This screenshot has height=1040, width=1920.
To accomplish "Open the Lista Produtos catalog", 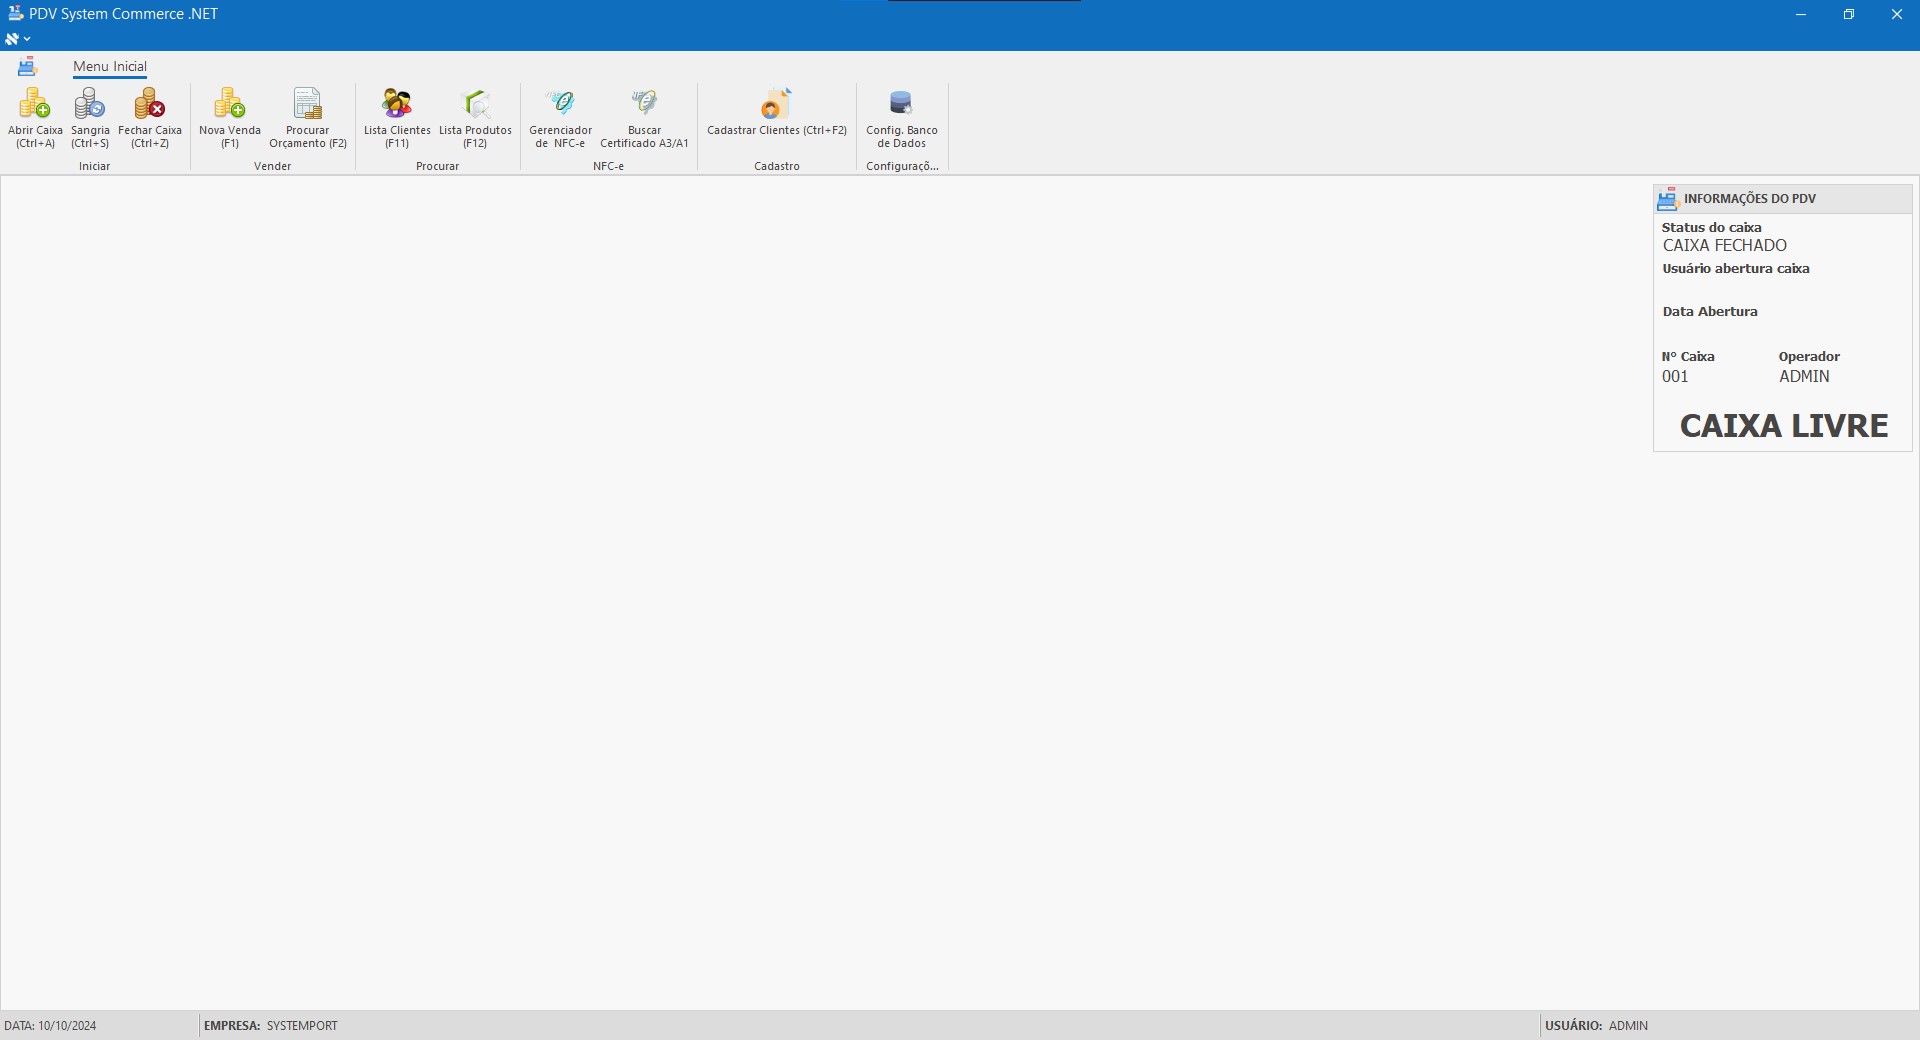I will [x=475, y=117].
